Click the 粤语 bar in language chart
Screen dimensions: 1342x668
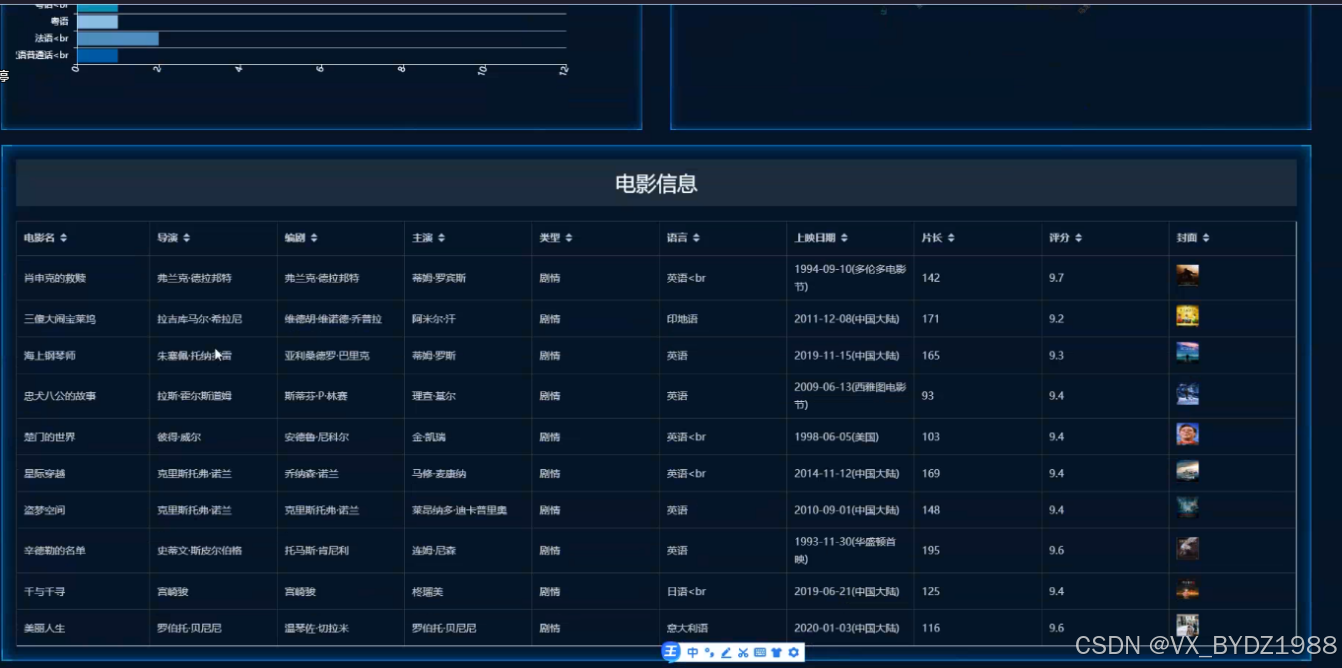coord(98,22)
